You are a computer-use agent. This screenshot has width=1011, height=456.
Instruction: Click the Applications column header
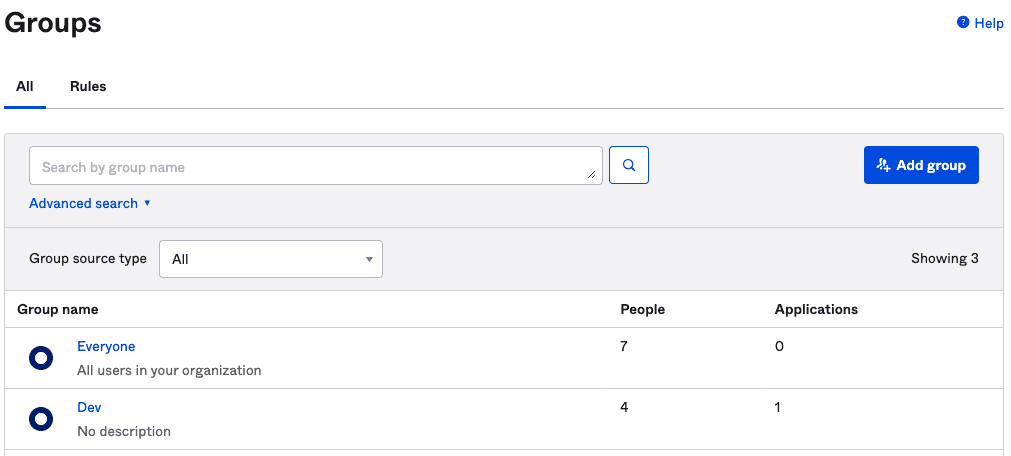click(816, 309)
